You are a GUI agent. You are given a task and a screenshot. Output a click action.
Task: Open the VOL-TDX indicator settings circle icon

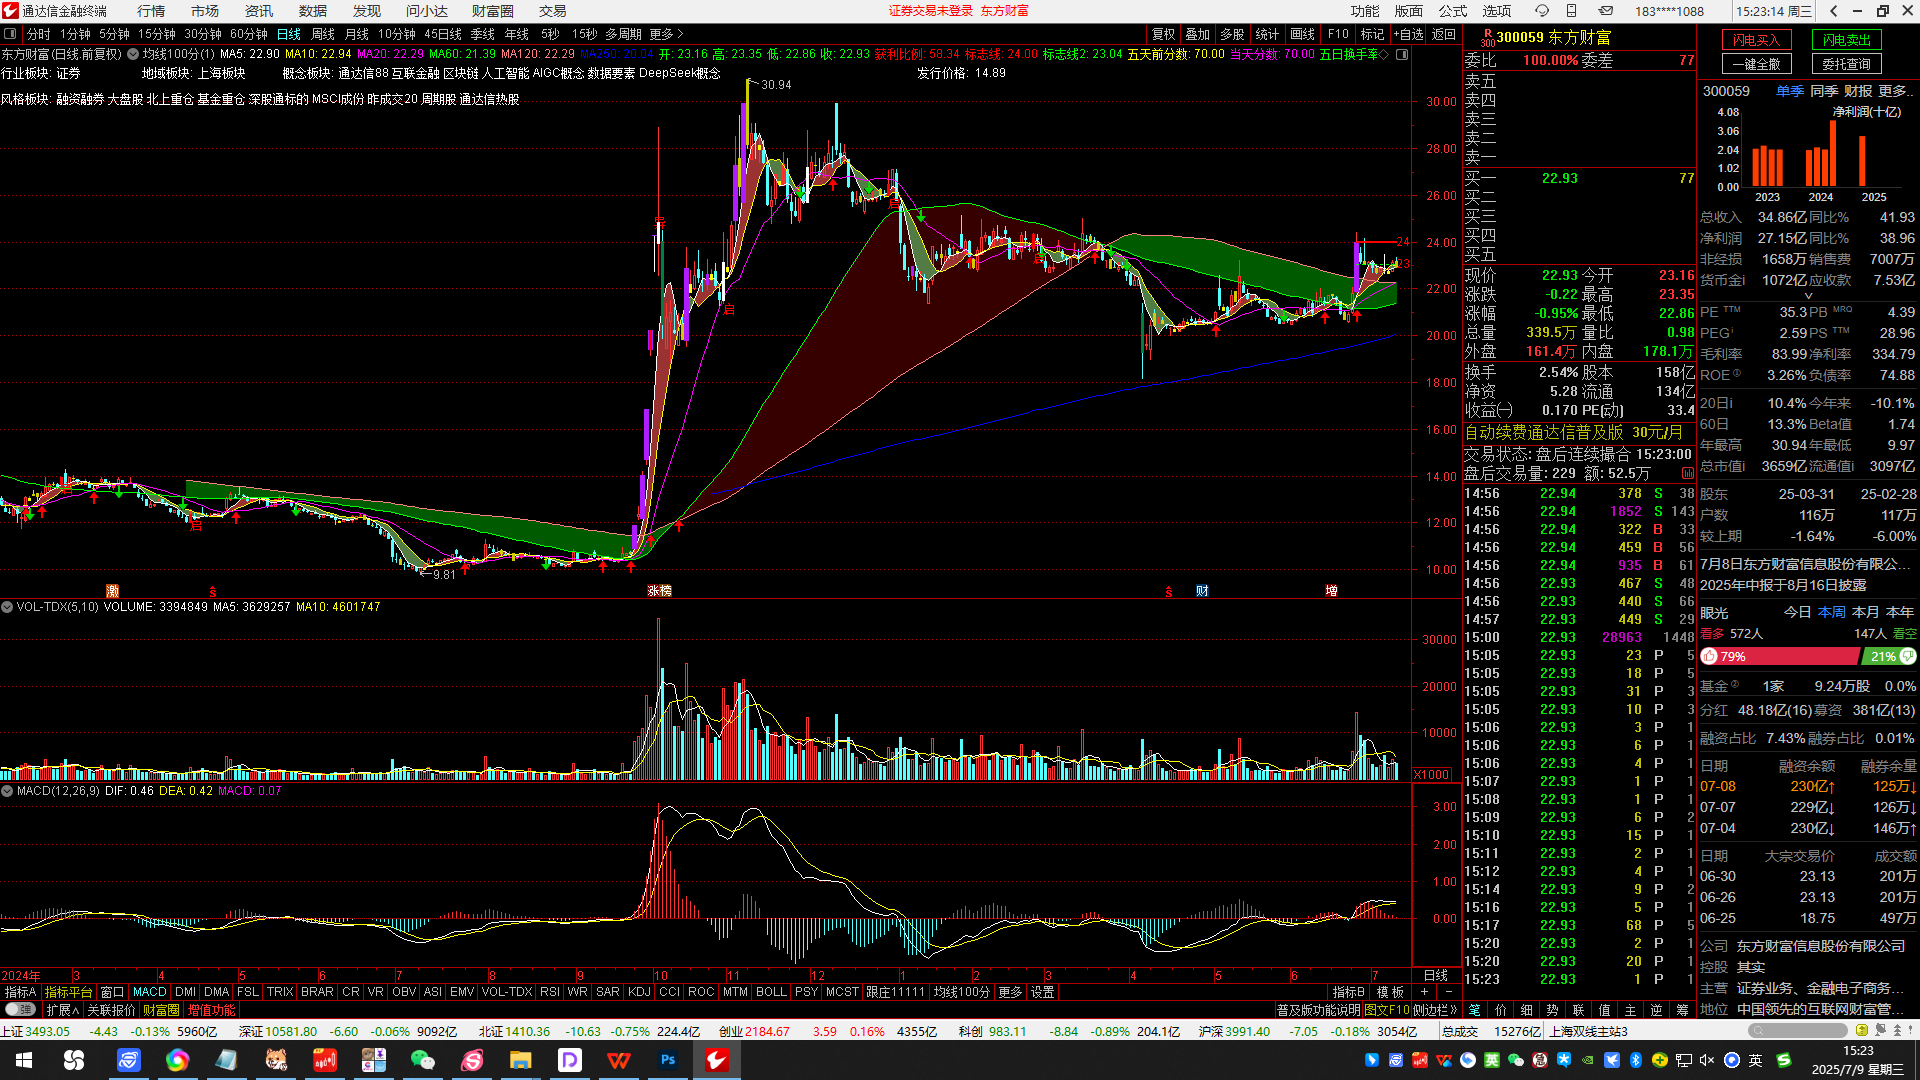[x=7, y=607]
